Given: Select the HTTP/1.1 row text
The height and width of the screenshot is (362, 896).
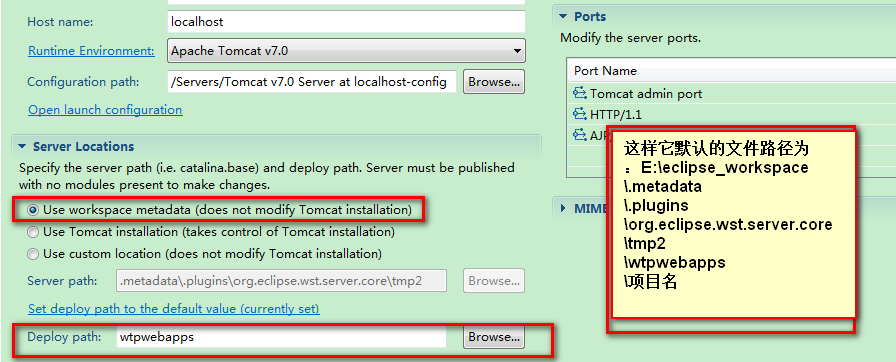Looking at the screenshot, I should point(615,115).
